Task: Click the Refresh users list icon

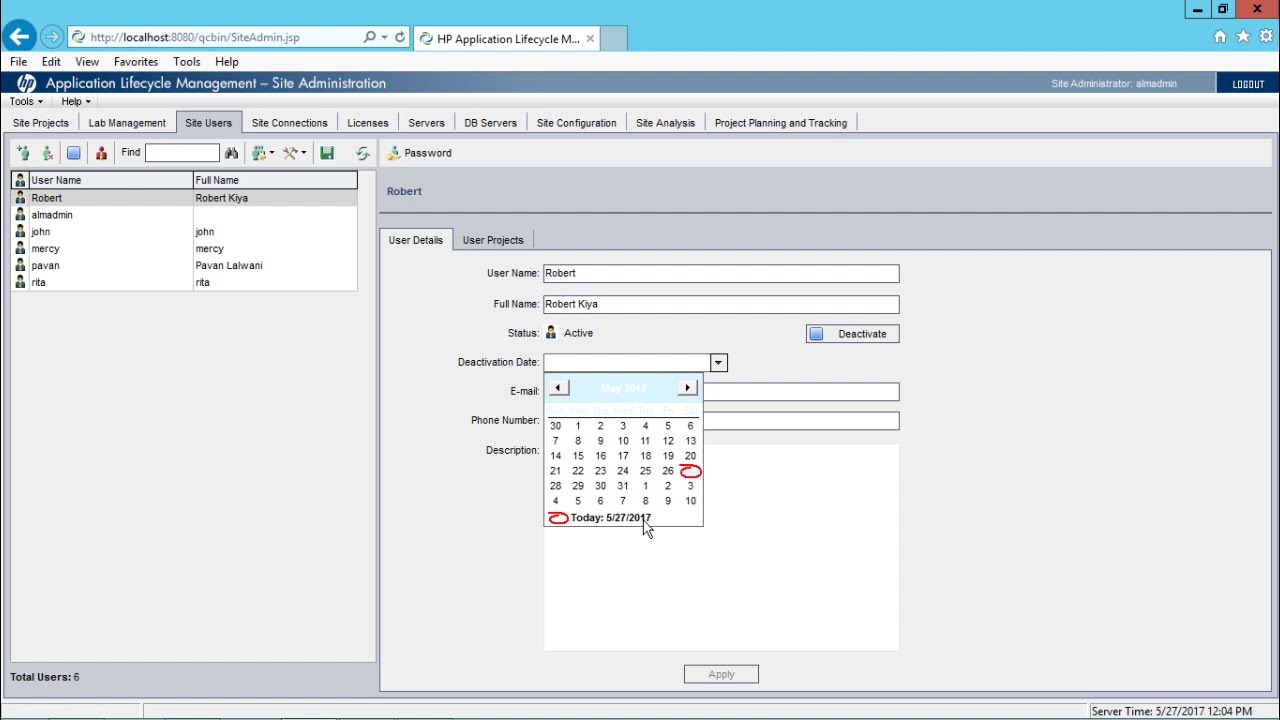Action: point(362,153)
